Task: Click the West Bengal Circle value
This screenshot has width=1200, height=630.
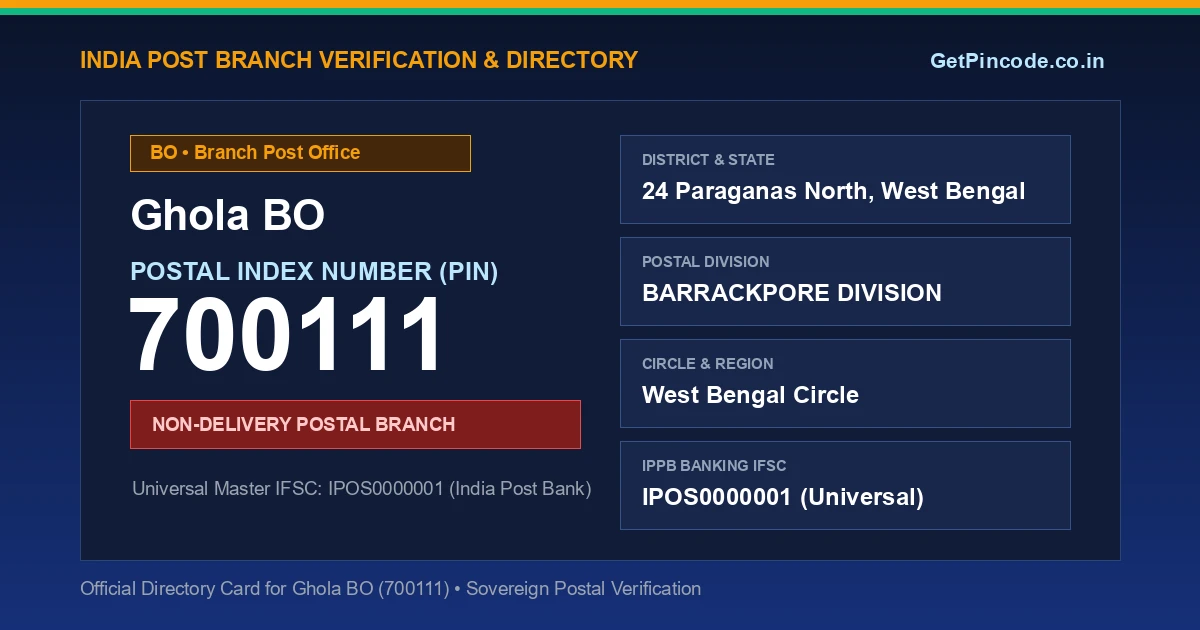Action: pos(750,395)
